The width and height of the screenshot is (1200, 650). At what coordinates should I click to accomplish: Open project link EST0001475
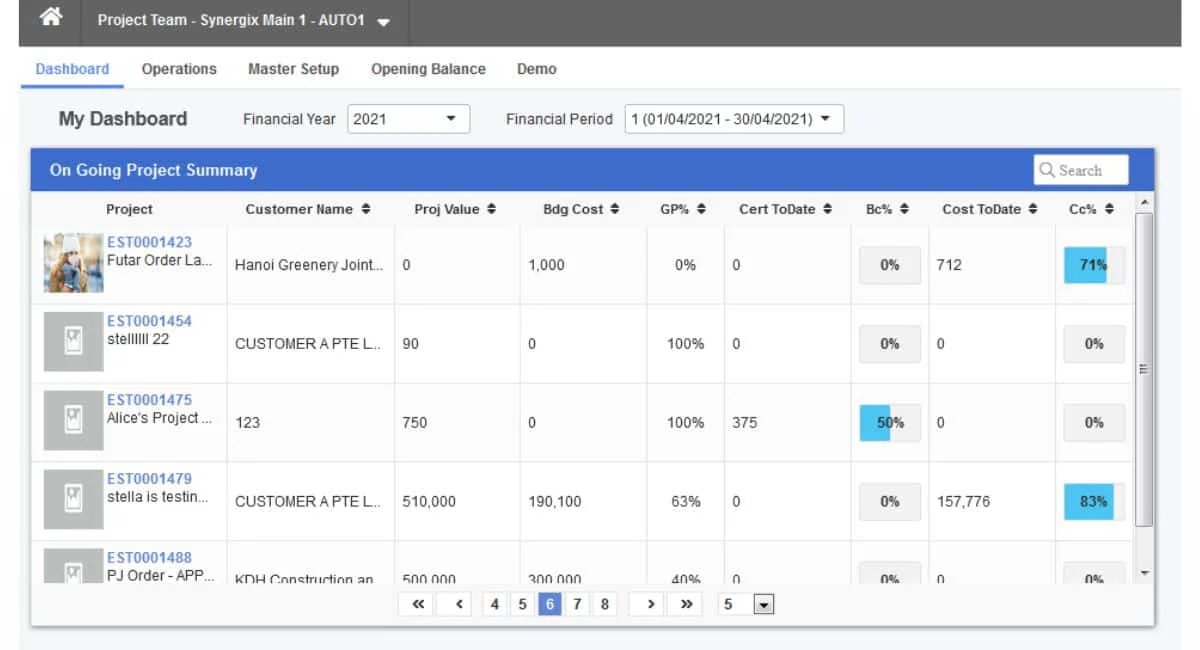point(149,400)
